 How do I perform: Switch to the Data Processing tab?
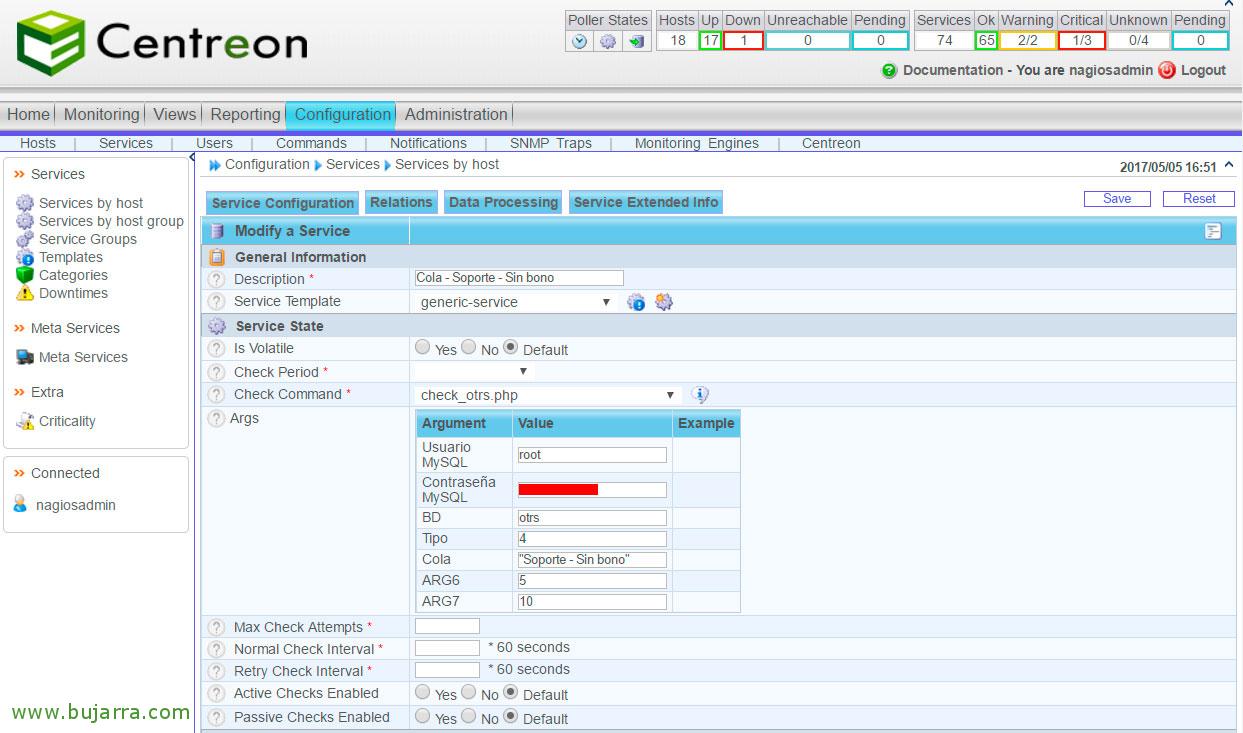[503, 202]
